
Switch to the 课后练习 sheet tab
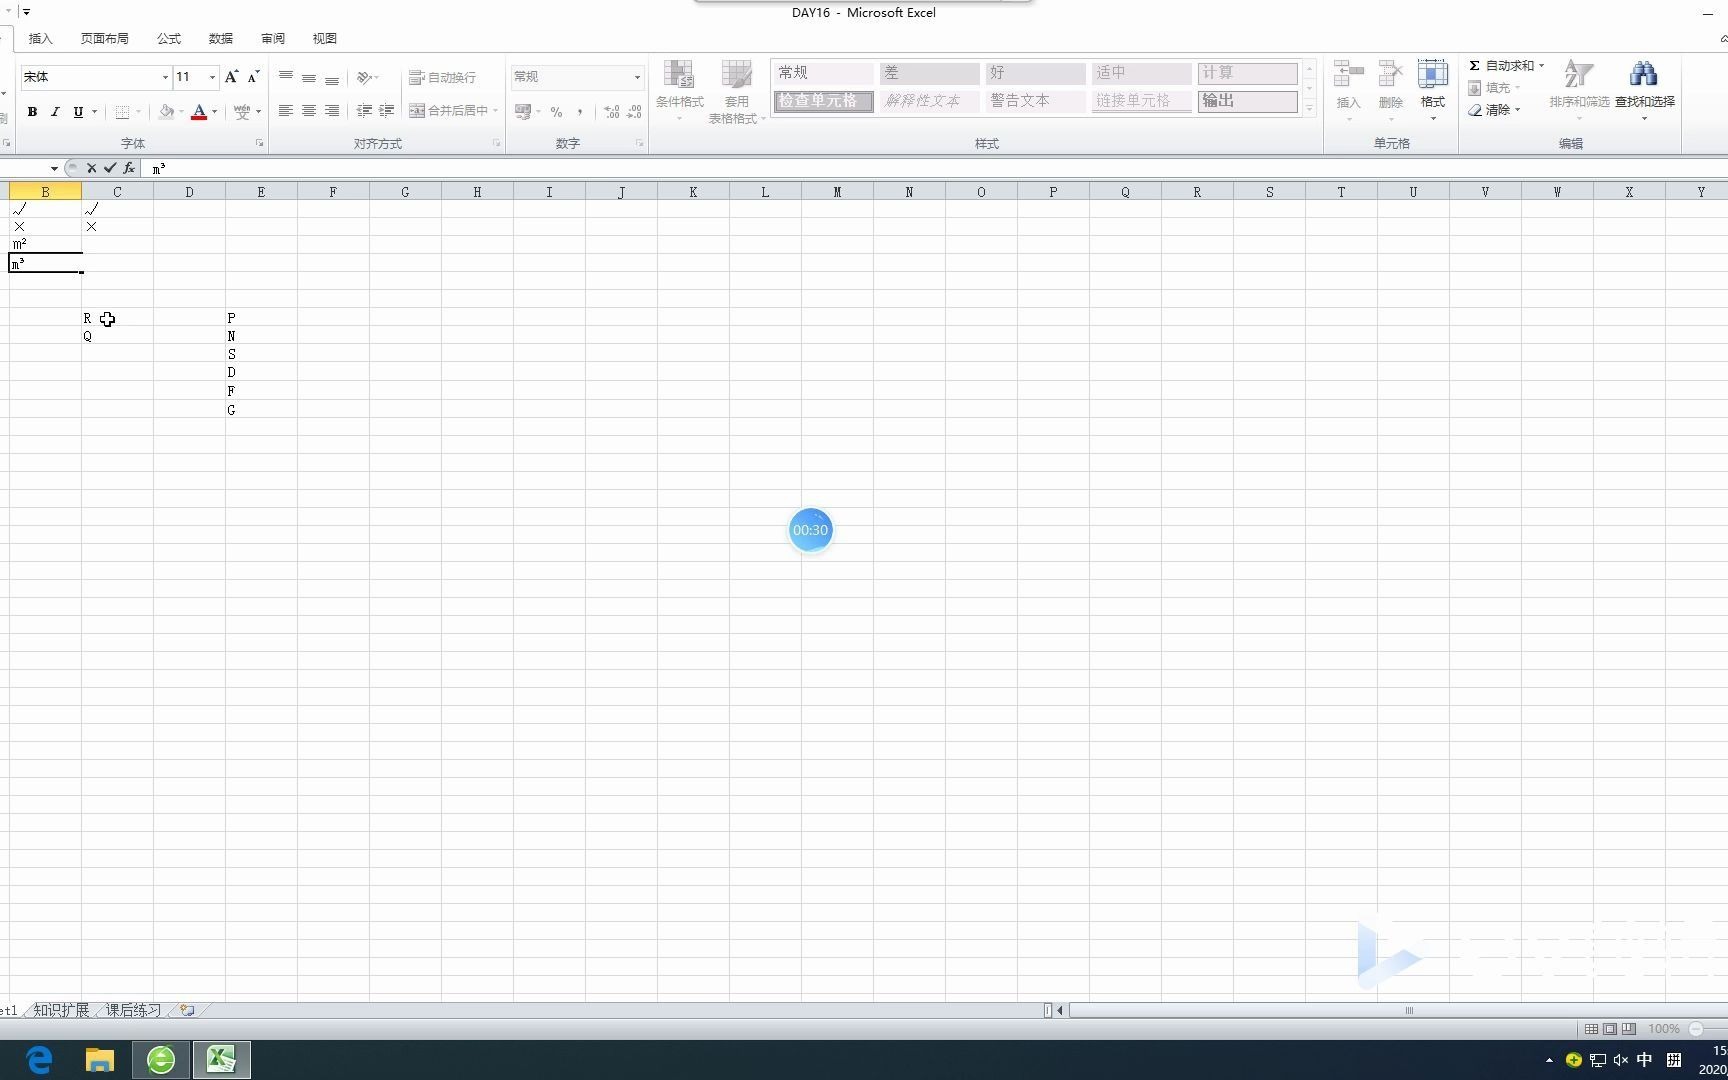coord(133,1011)
